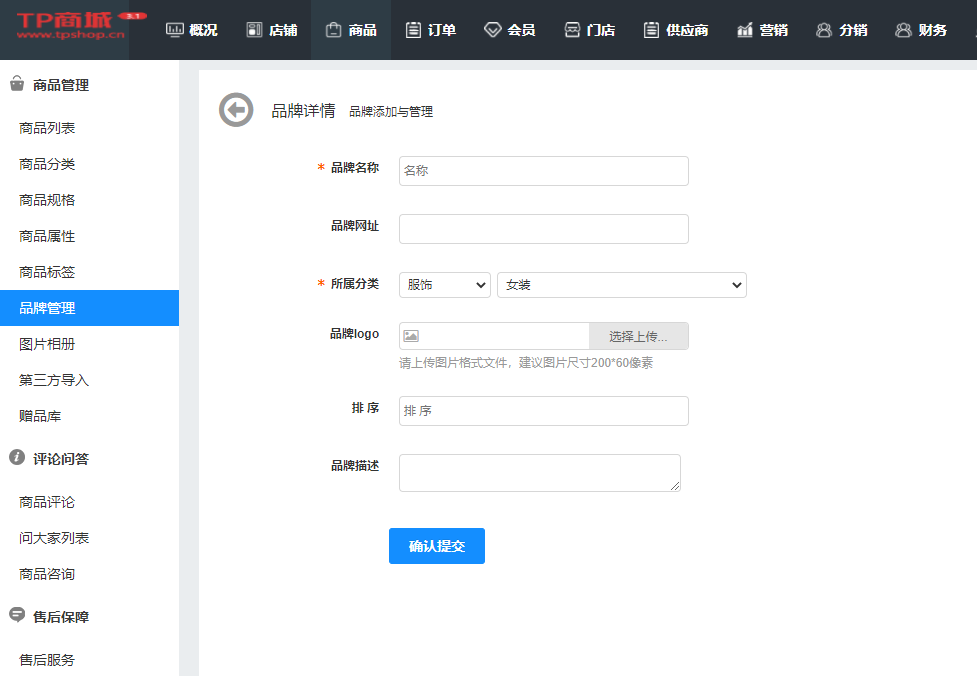Open 商品列表 in the sidebar
This screenshot has height=676, width=977.
[x=47, y=128]
